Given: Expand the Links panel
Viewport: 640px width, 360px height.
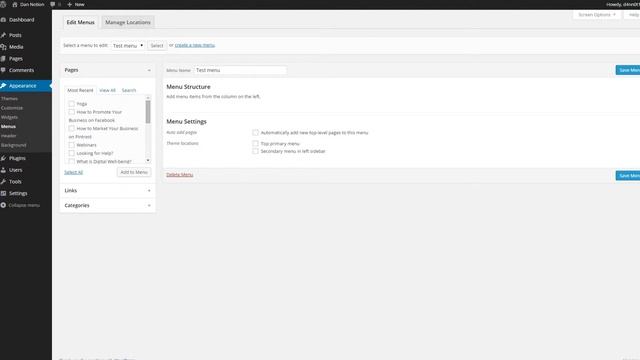Looking at the screenshot, I should click(x=149, y=191).
